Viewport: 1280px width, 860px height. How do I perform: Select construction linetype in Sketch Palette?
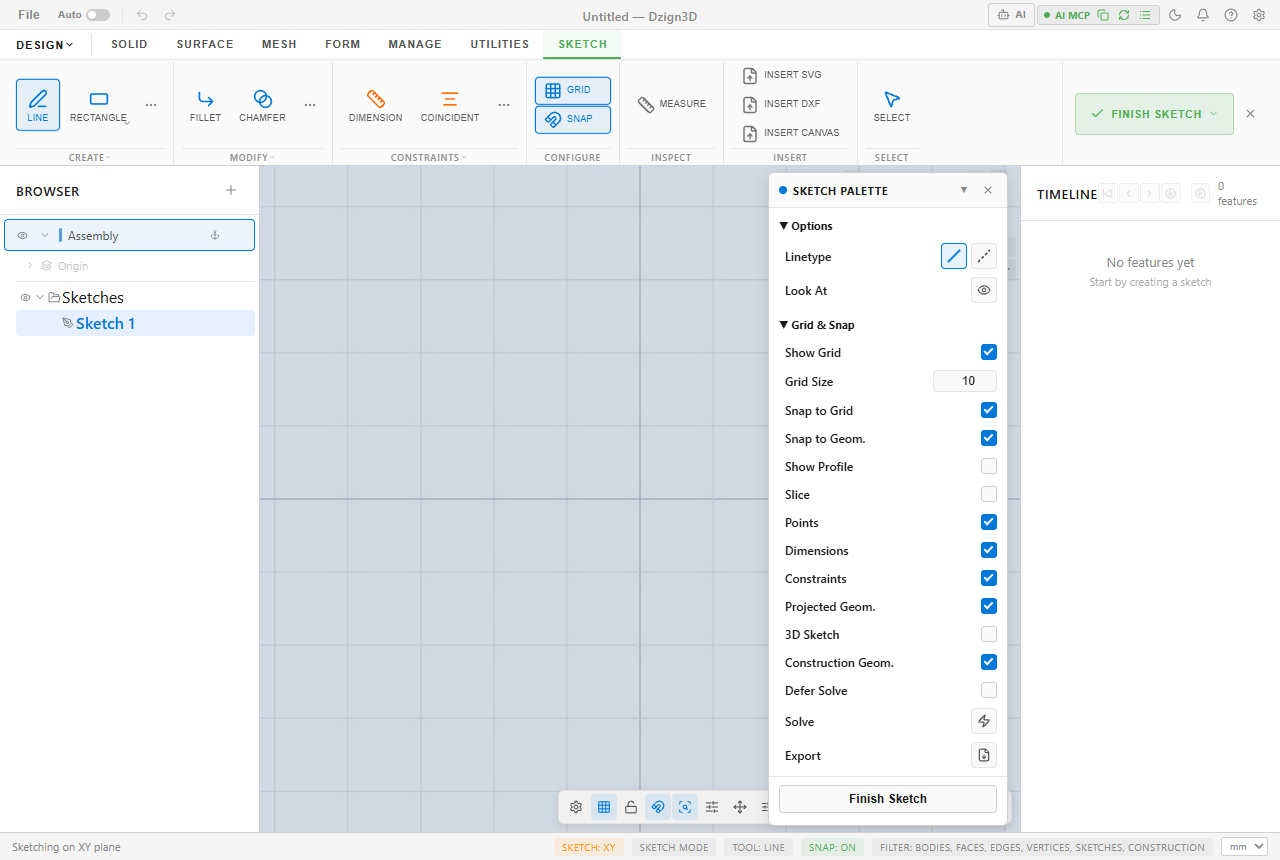pyautogui.click(x=984, y=257)
